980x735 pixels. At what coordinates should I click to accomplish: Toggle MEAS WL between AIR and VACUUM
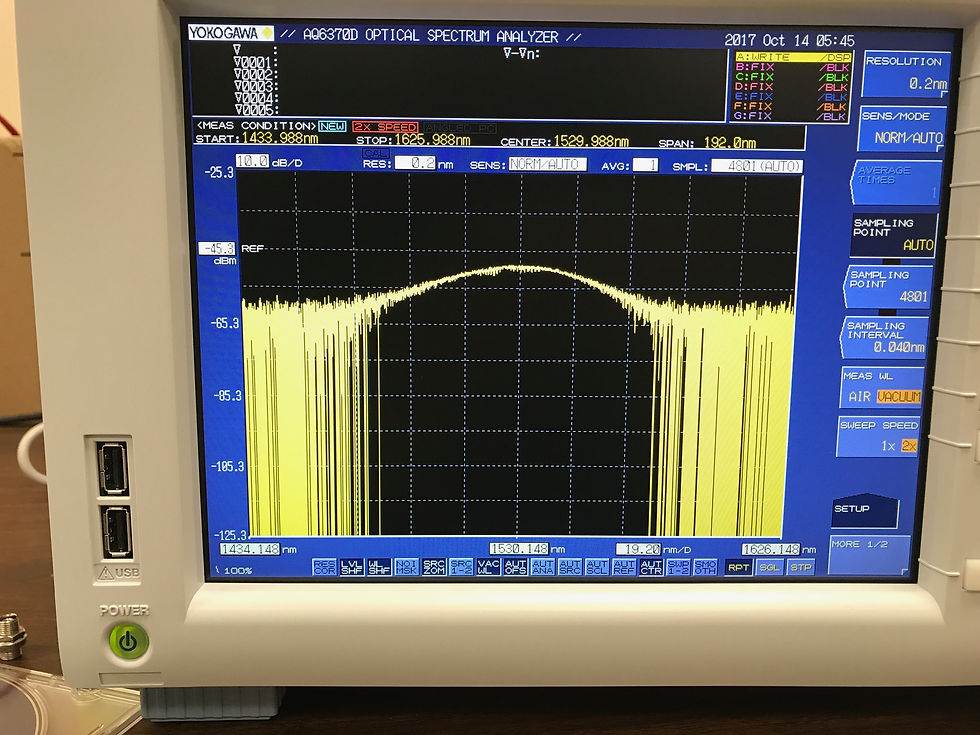click(x=882, y=388)
